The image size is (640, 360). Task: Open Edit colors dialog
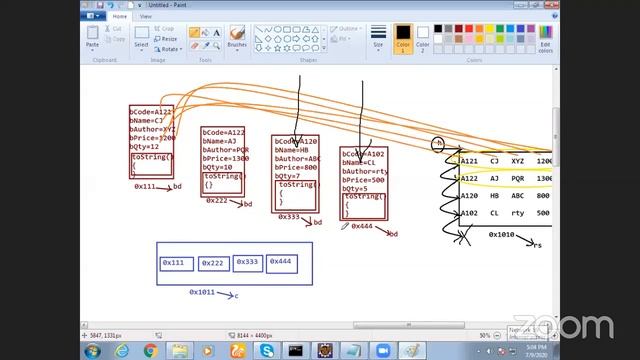(x=545, y=39)
